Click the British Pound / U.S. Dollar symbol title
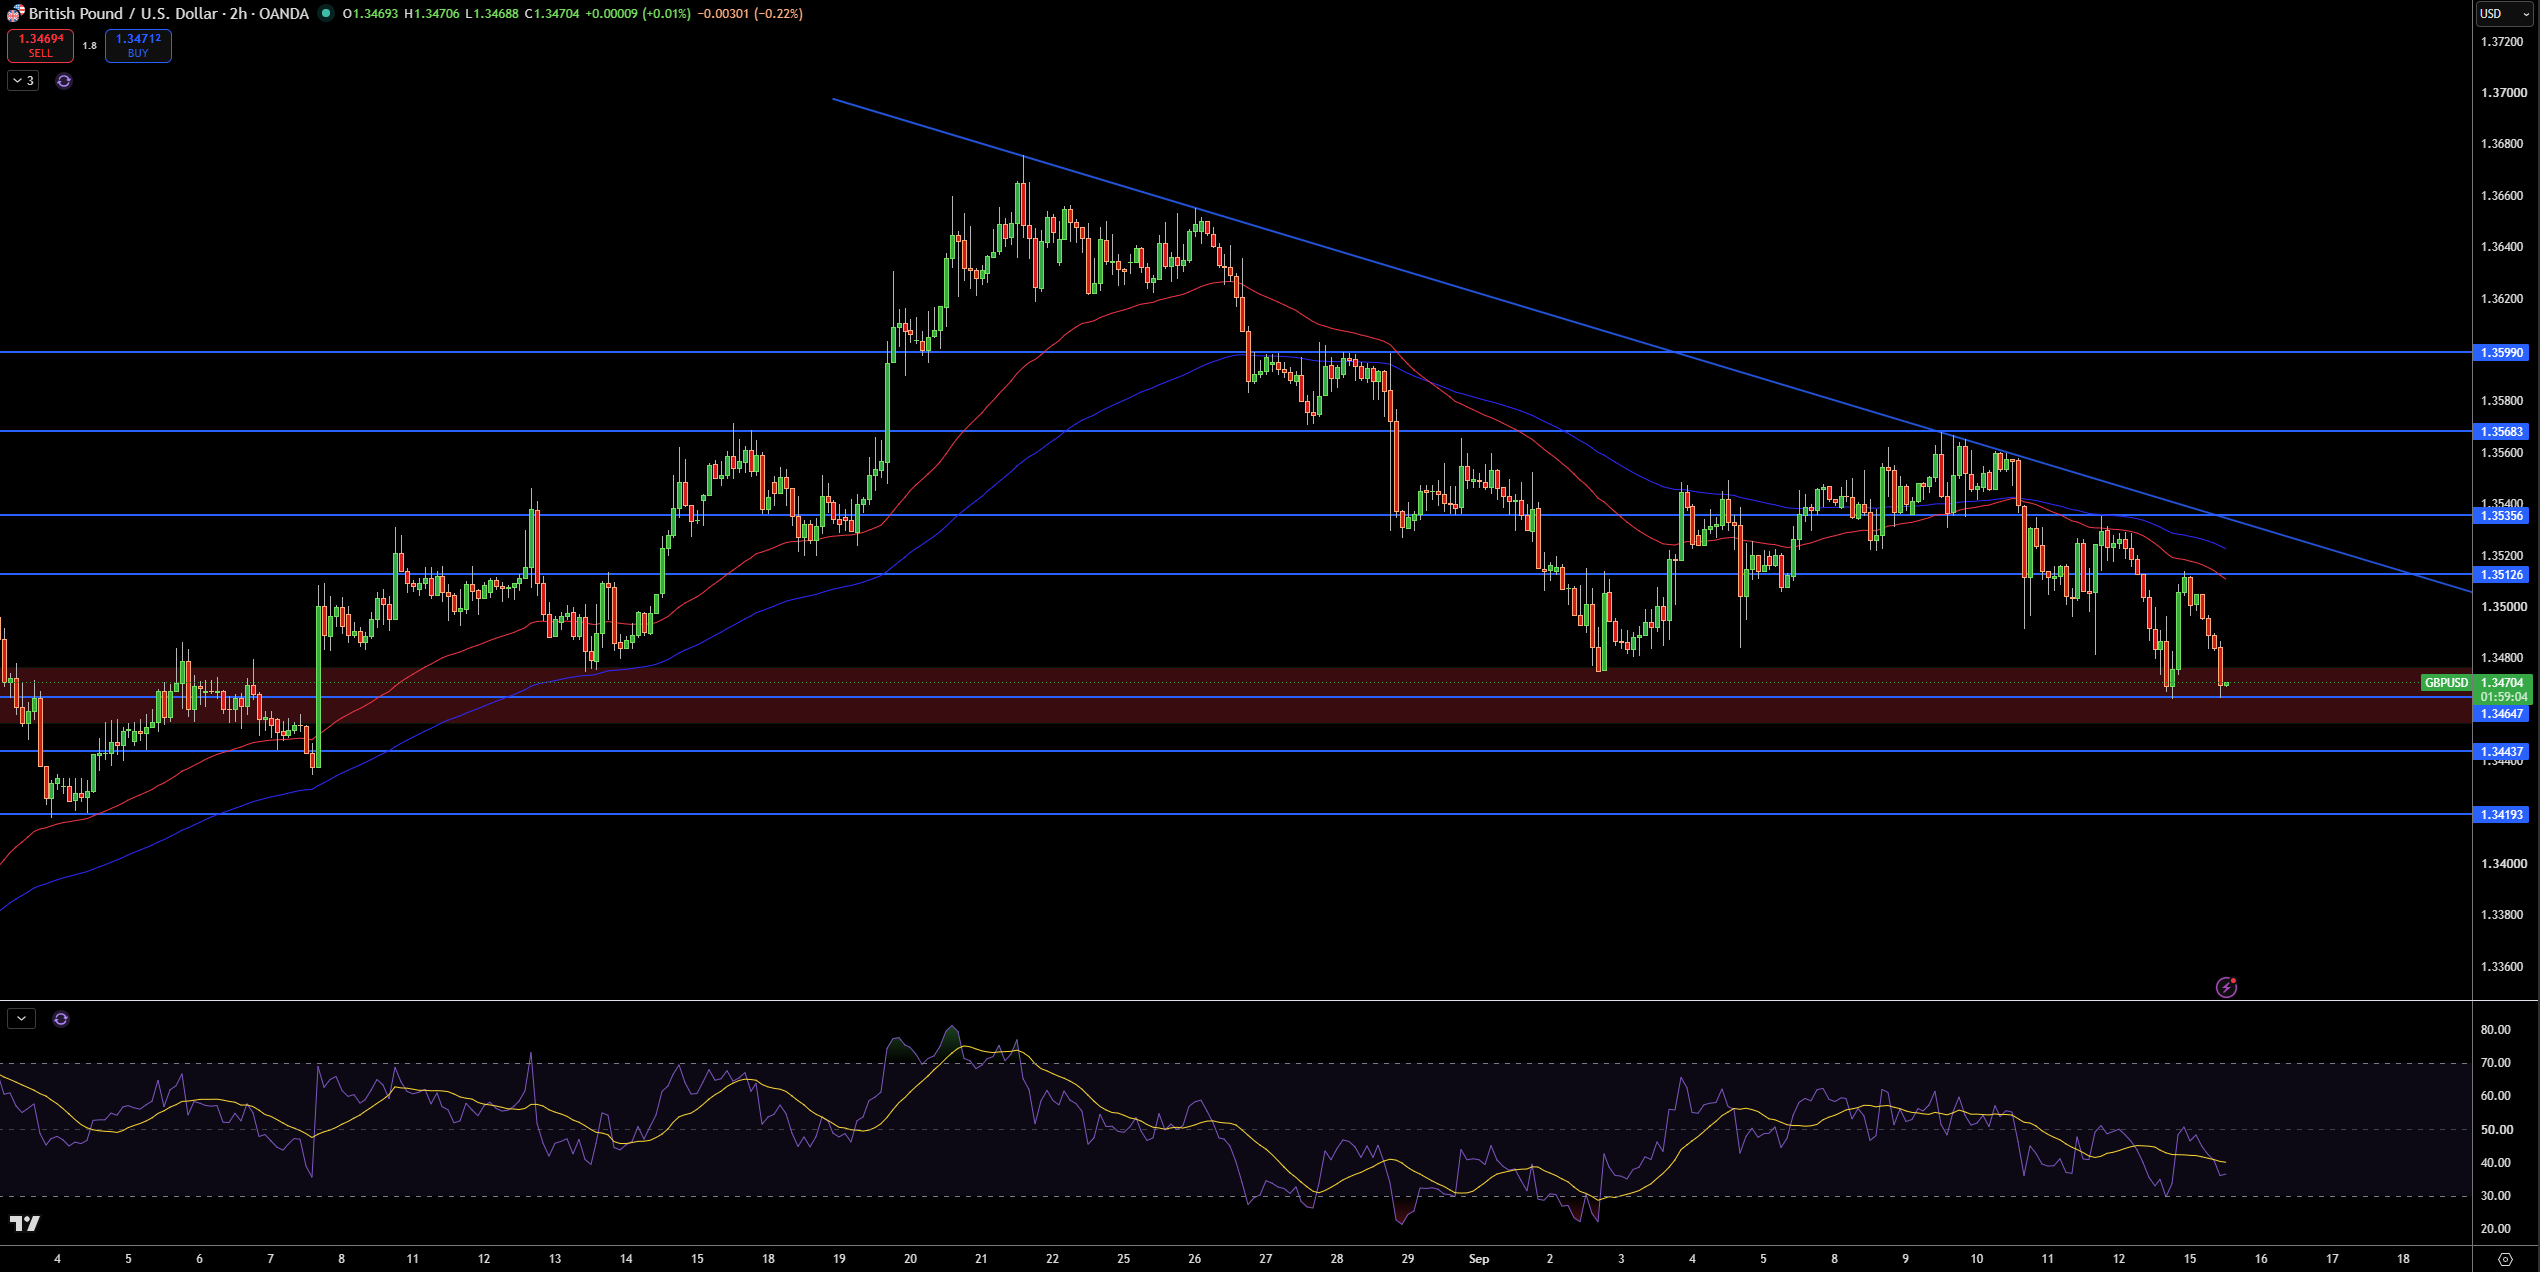This screenshot has width=2540, height=1272. 123,14
